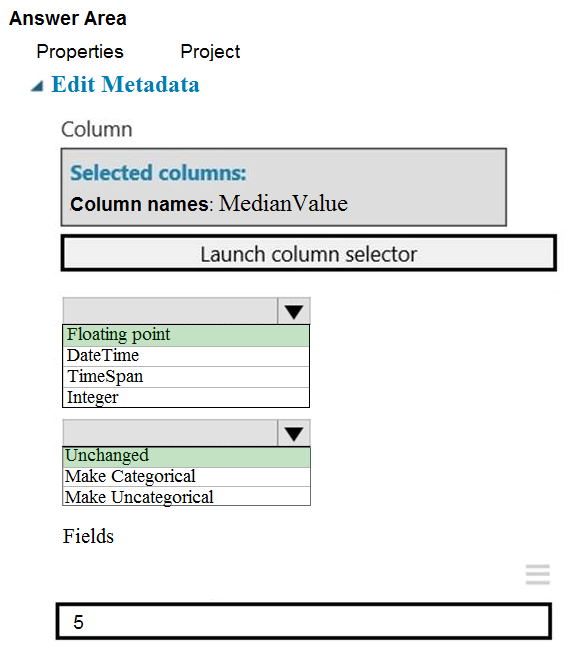Select Floating point data type option
575x658 pixels.
click(x=186, y=335)
